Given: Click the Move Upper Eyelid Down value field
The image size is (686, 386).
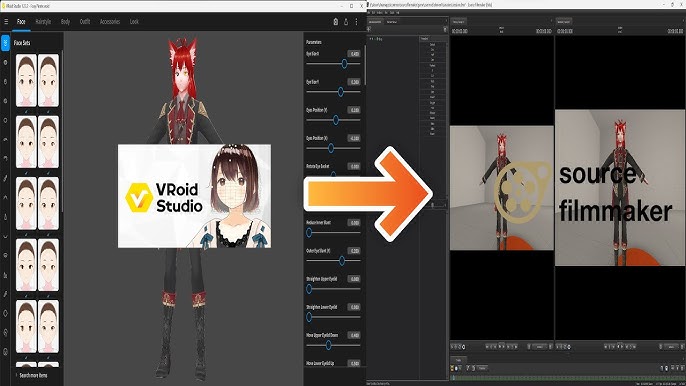Looking at the screenshot, I should tap(354, 335).
